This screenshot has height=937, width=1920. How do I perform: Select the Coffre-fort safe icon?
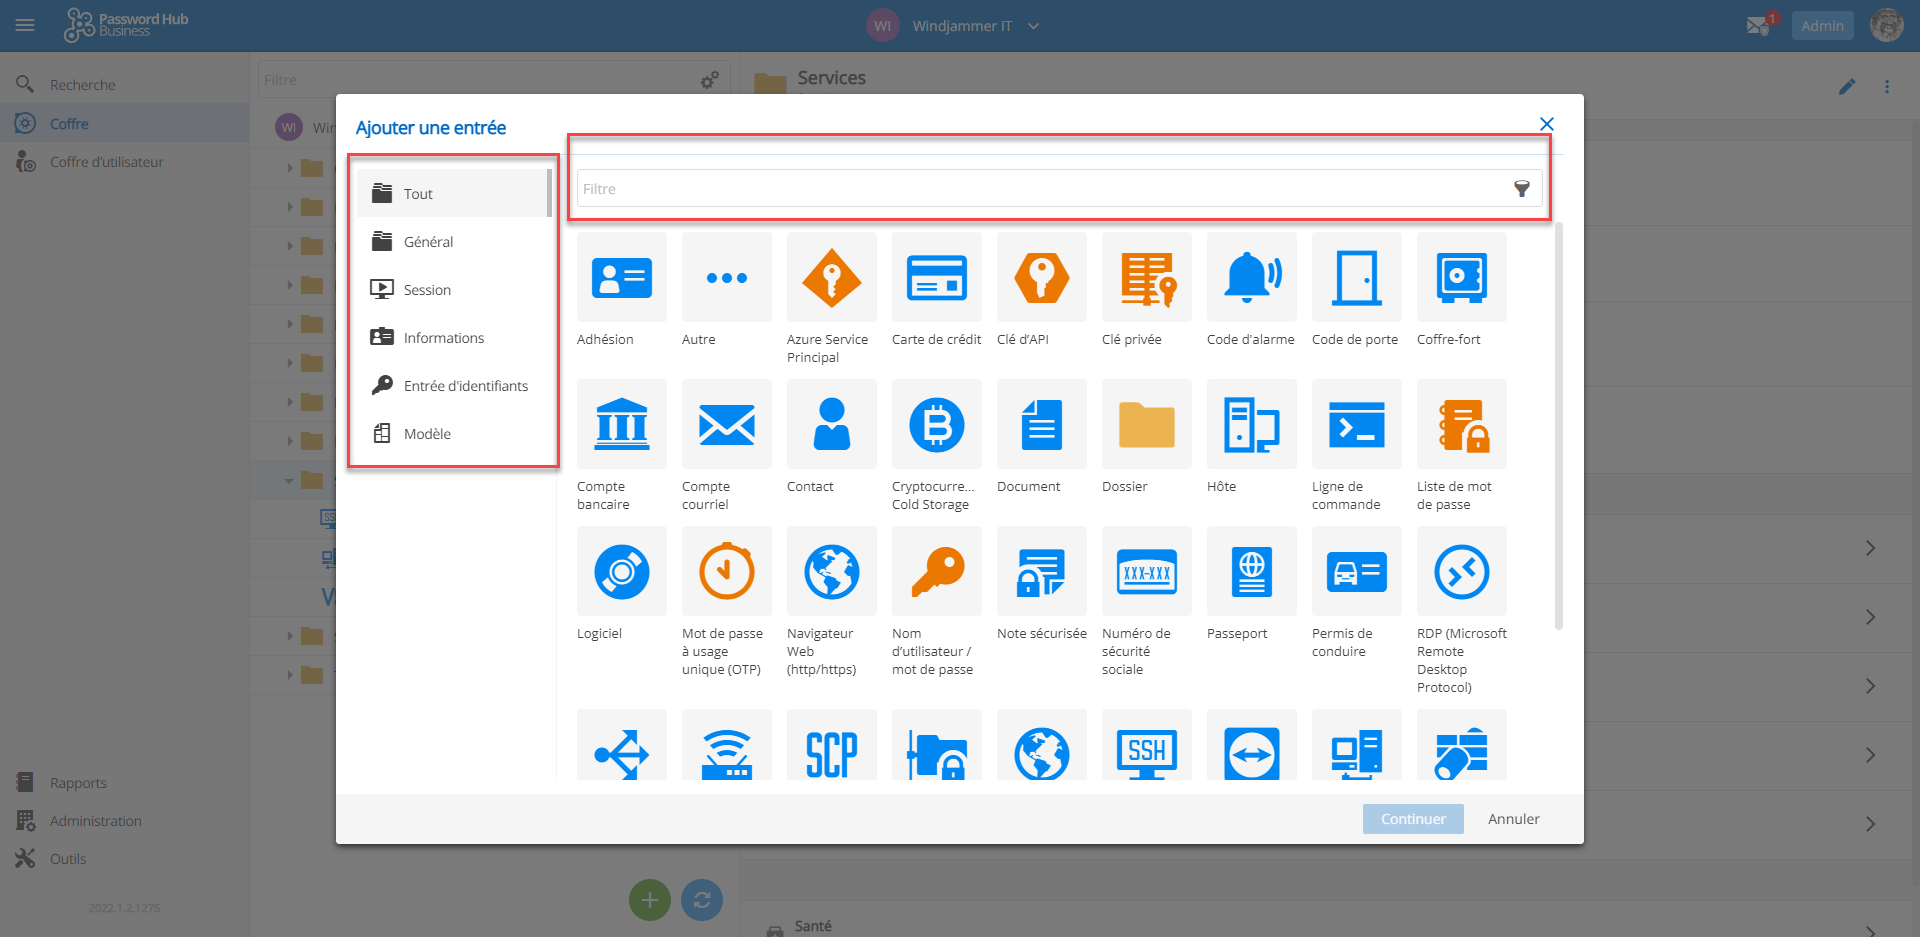click(x=1461, y=277)
